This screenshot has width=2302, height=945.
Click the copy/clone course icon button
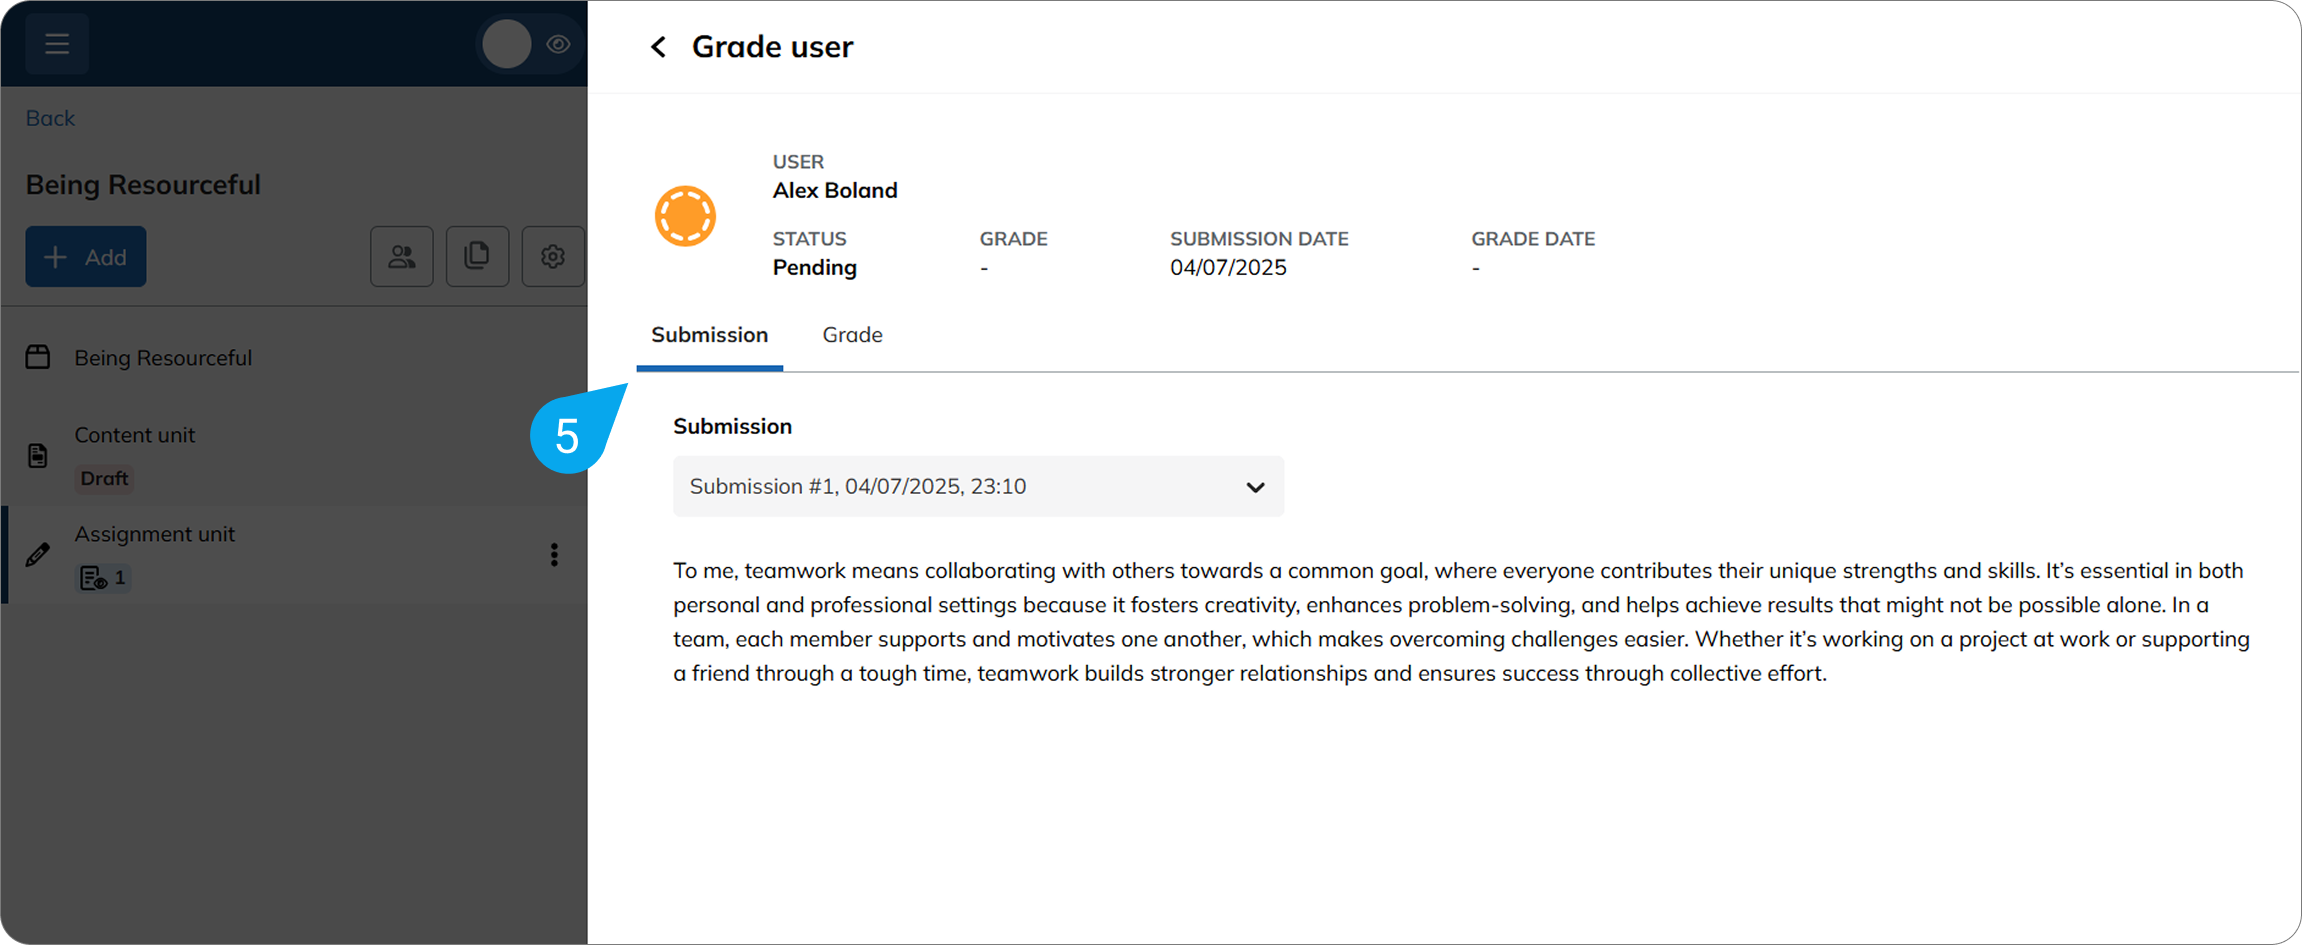pos(477,257)
